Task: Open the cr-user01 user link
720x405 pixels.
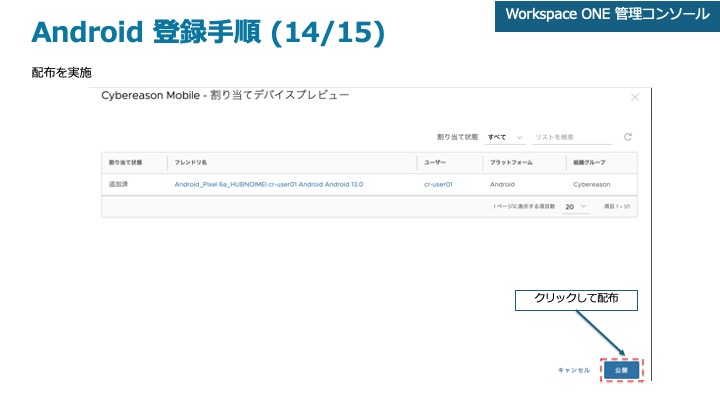Action: pos(438,185)
